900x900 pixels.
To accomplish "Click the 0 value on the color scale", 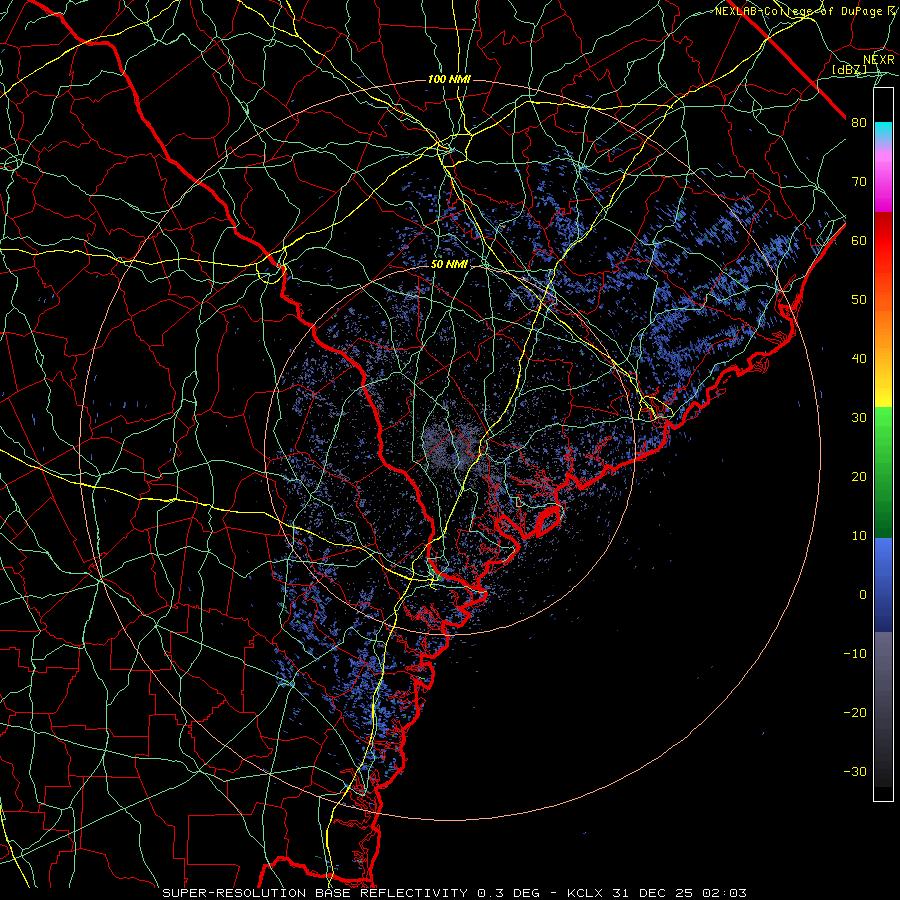I will pyautogui.click(x=863, y=595).
